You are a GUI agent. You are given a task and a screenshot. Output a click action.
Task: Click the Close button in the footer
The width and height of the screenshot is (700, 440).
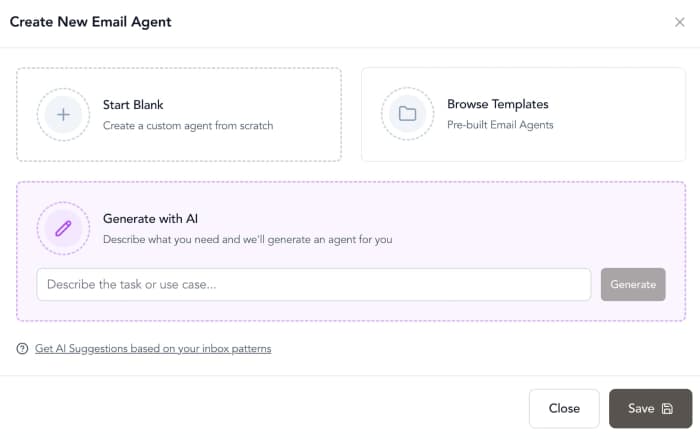tap(564, 408)
